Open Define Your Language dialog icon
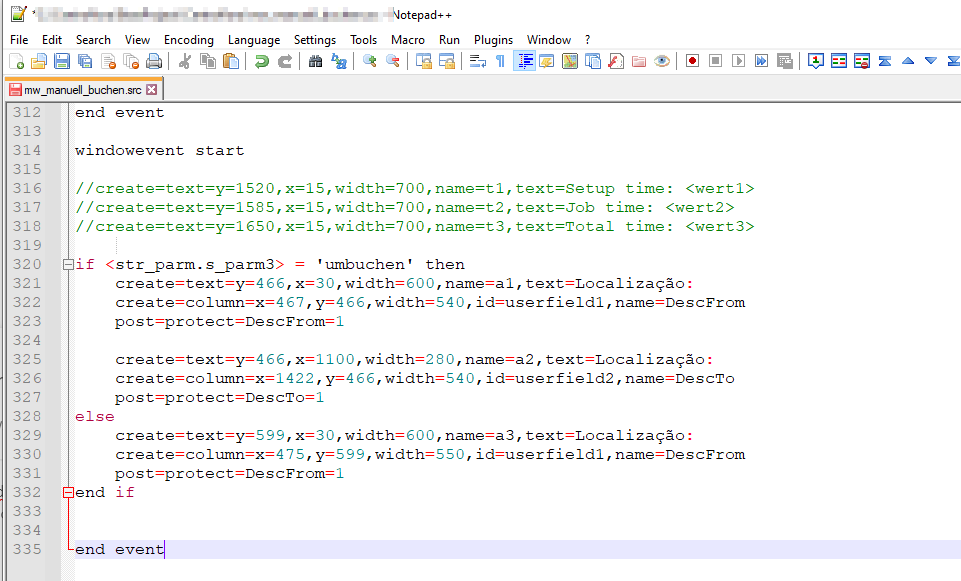Image resolution: width=961 pixels, height=581 pixels. pos(547,61)
